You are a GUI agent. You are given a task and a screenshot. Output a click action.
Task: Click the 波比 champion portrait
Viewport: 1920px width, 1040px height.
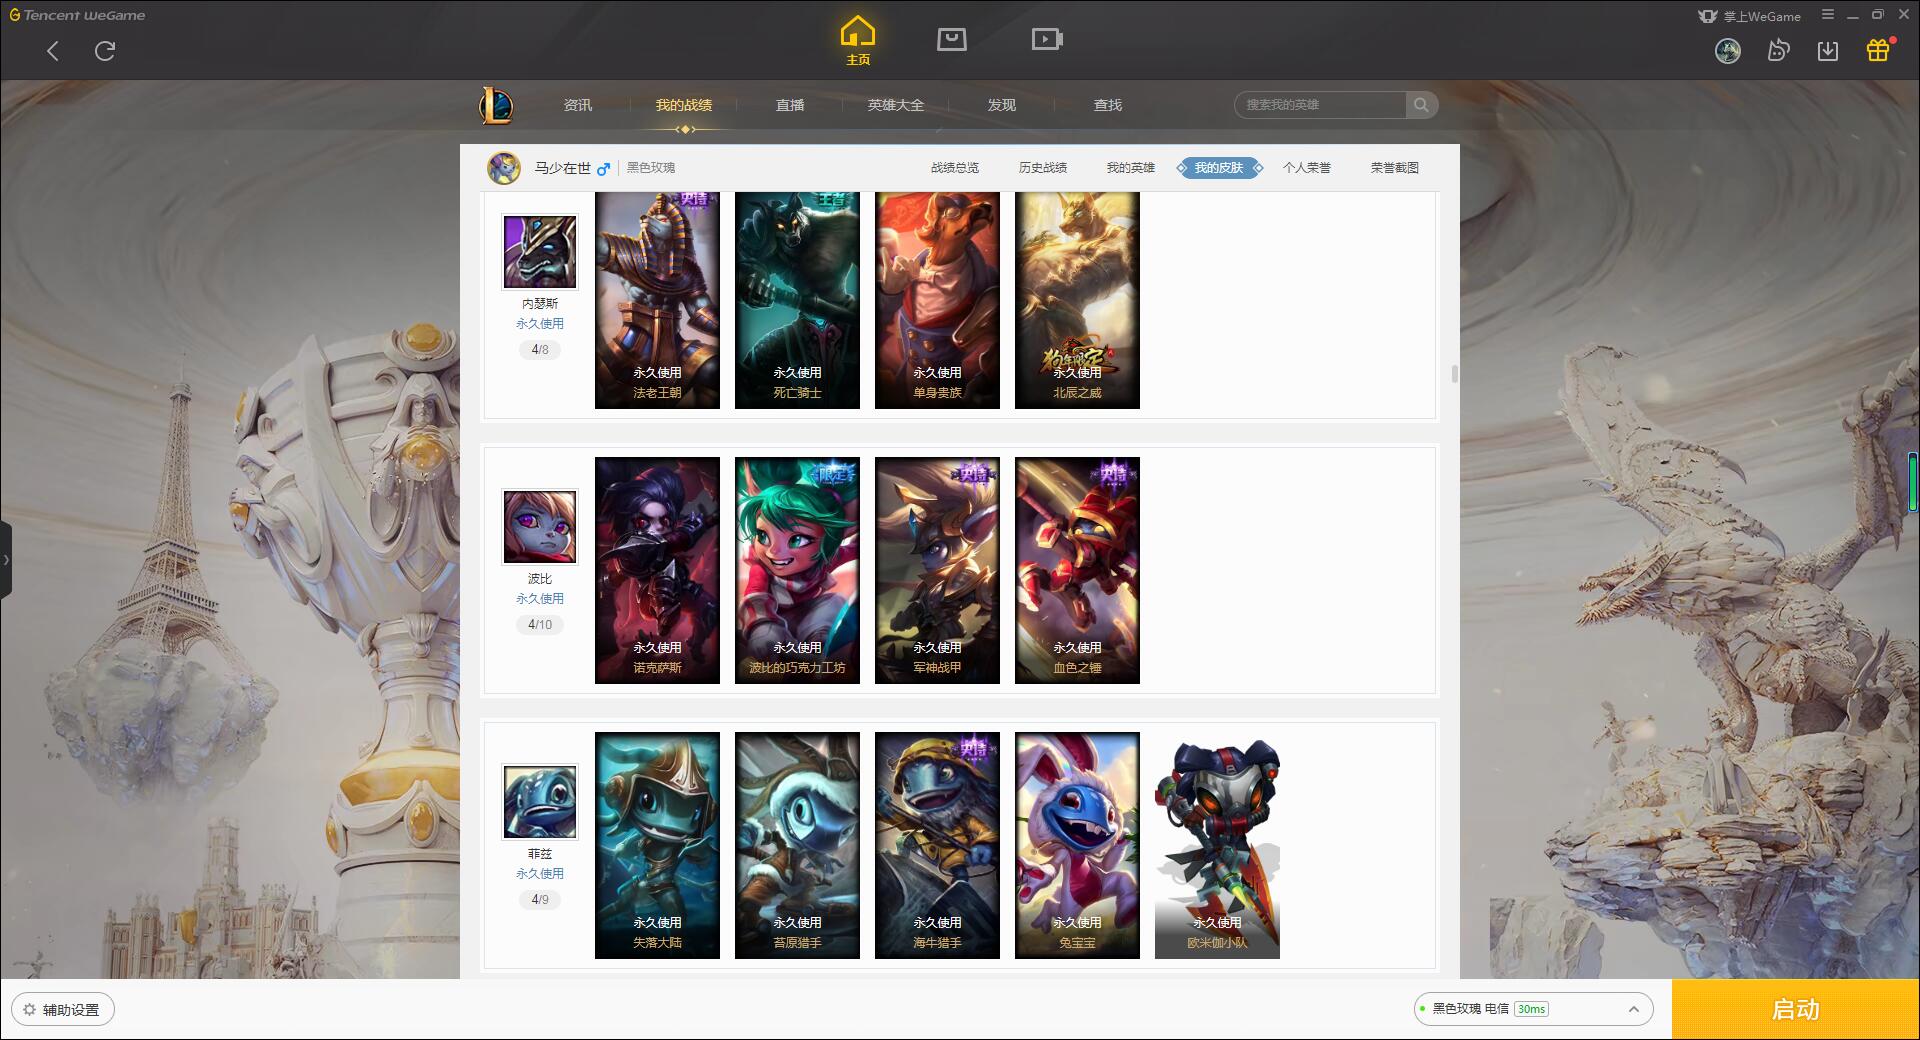540,527
